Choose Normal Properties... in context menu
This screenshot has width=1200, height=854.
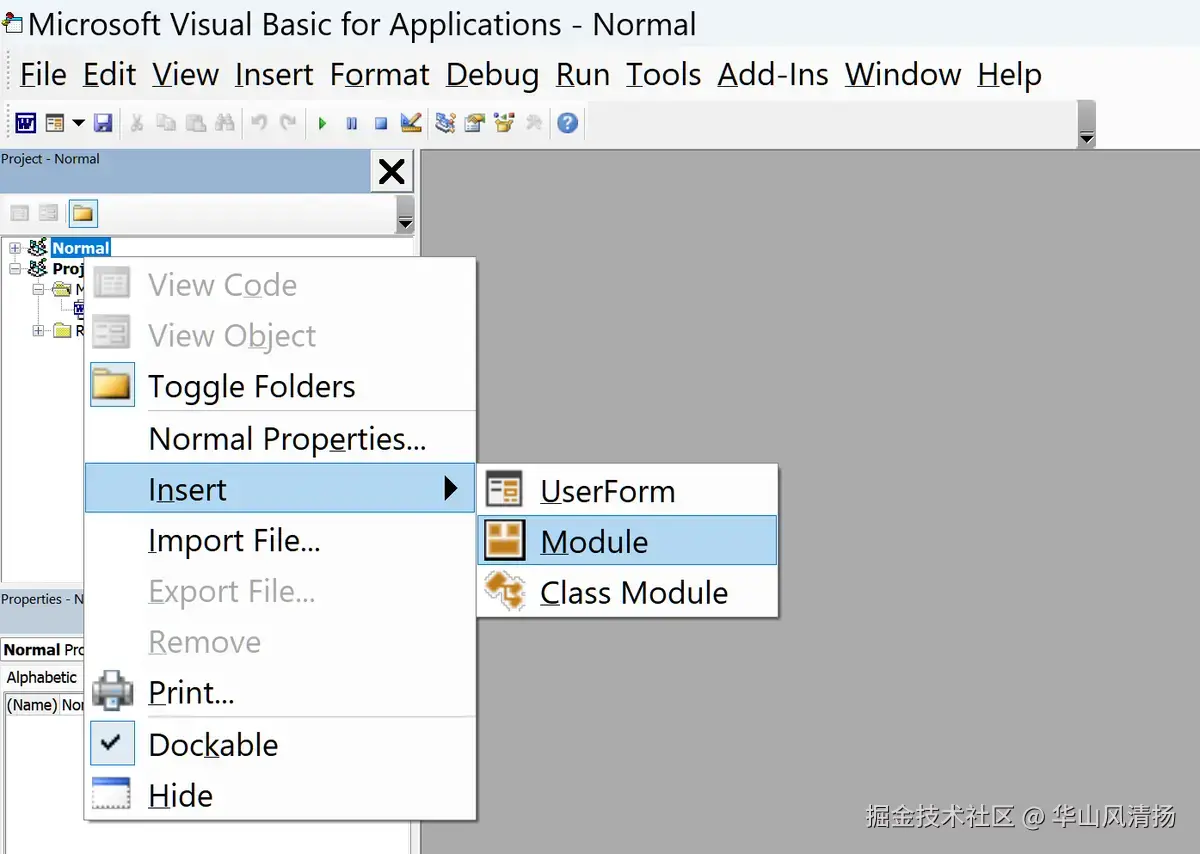(280, 438)
